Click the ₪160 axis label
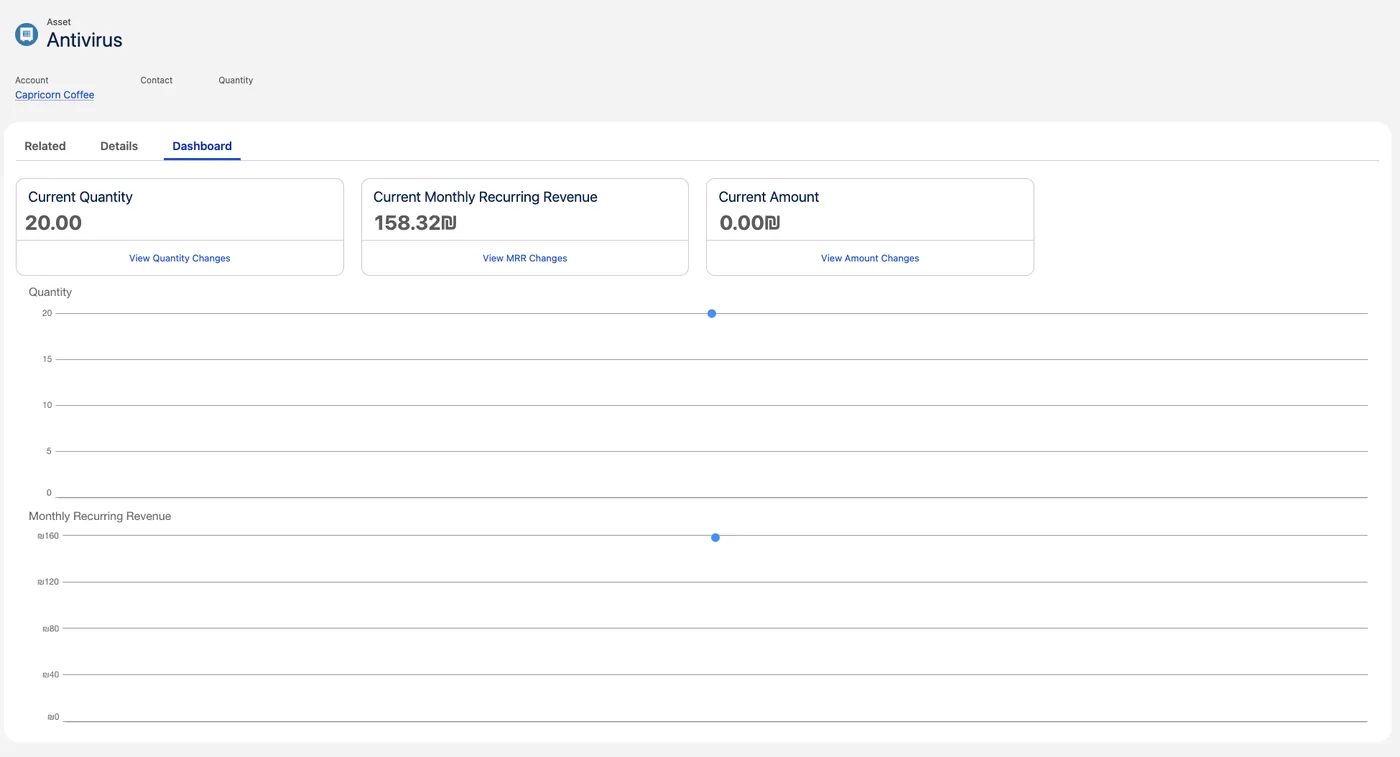1400x757 pixels. [x=48, y=536]
